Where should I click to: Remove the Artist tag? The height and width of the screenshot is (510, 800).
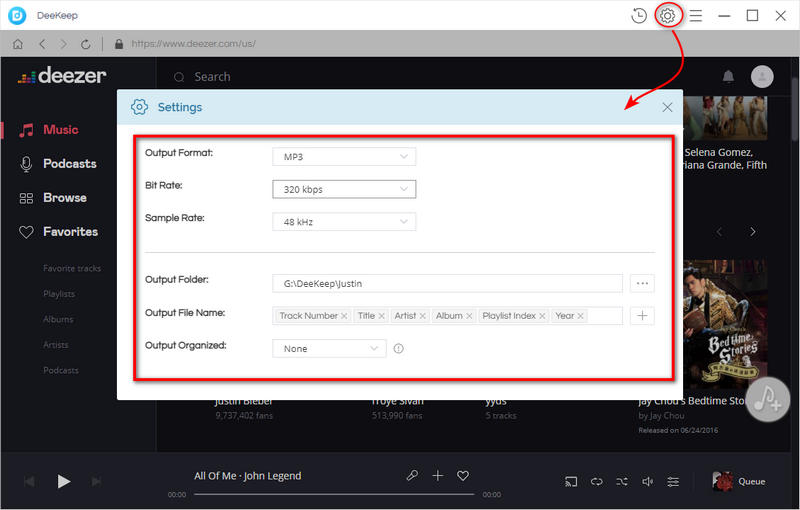click(422, 316)
